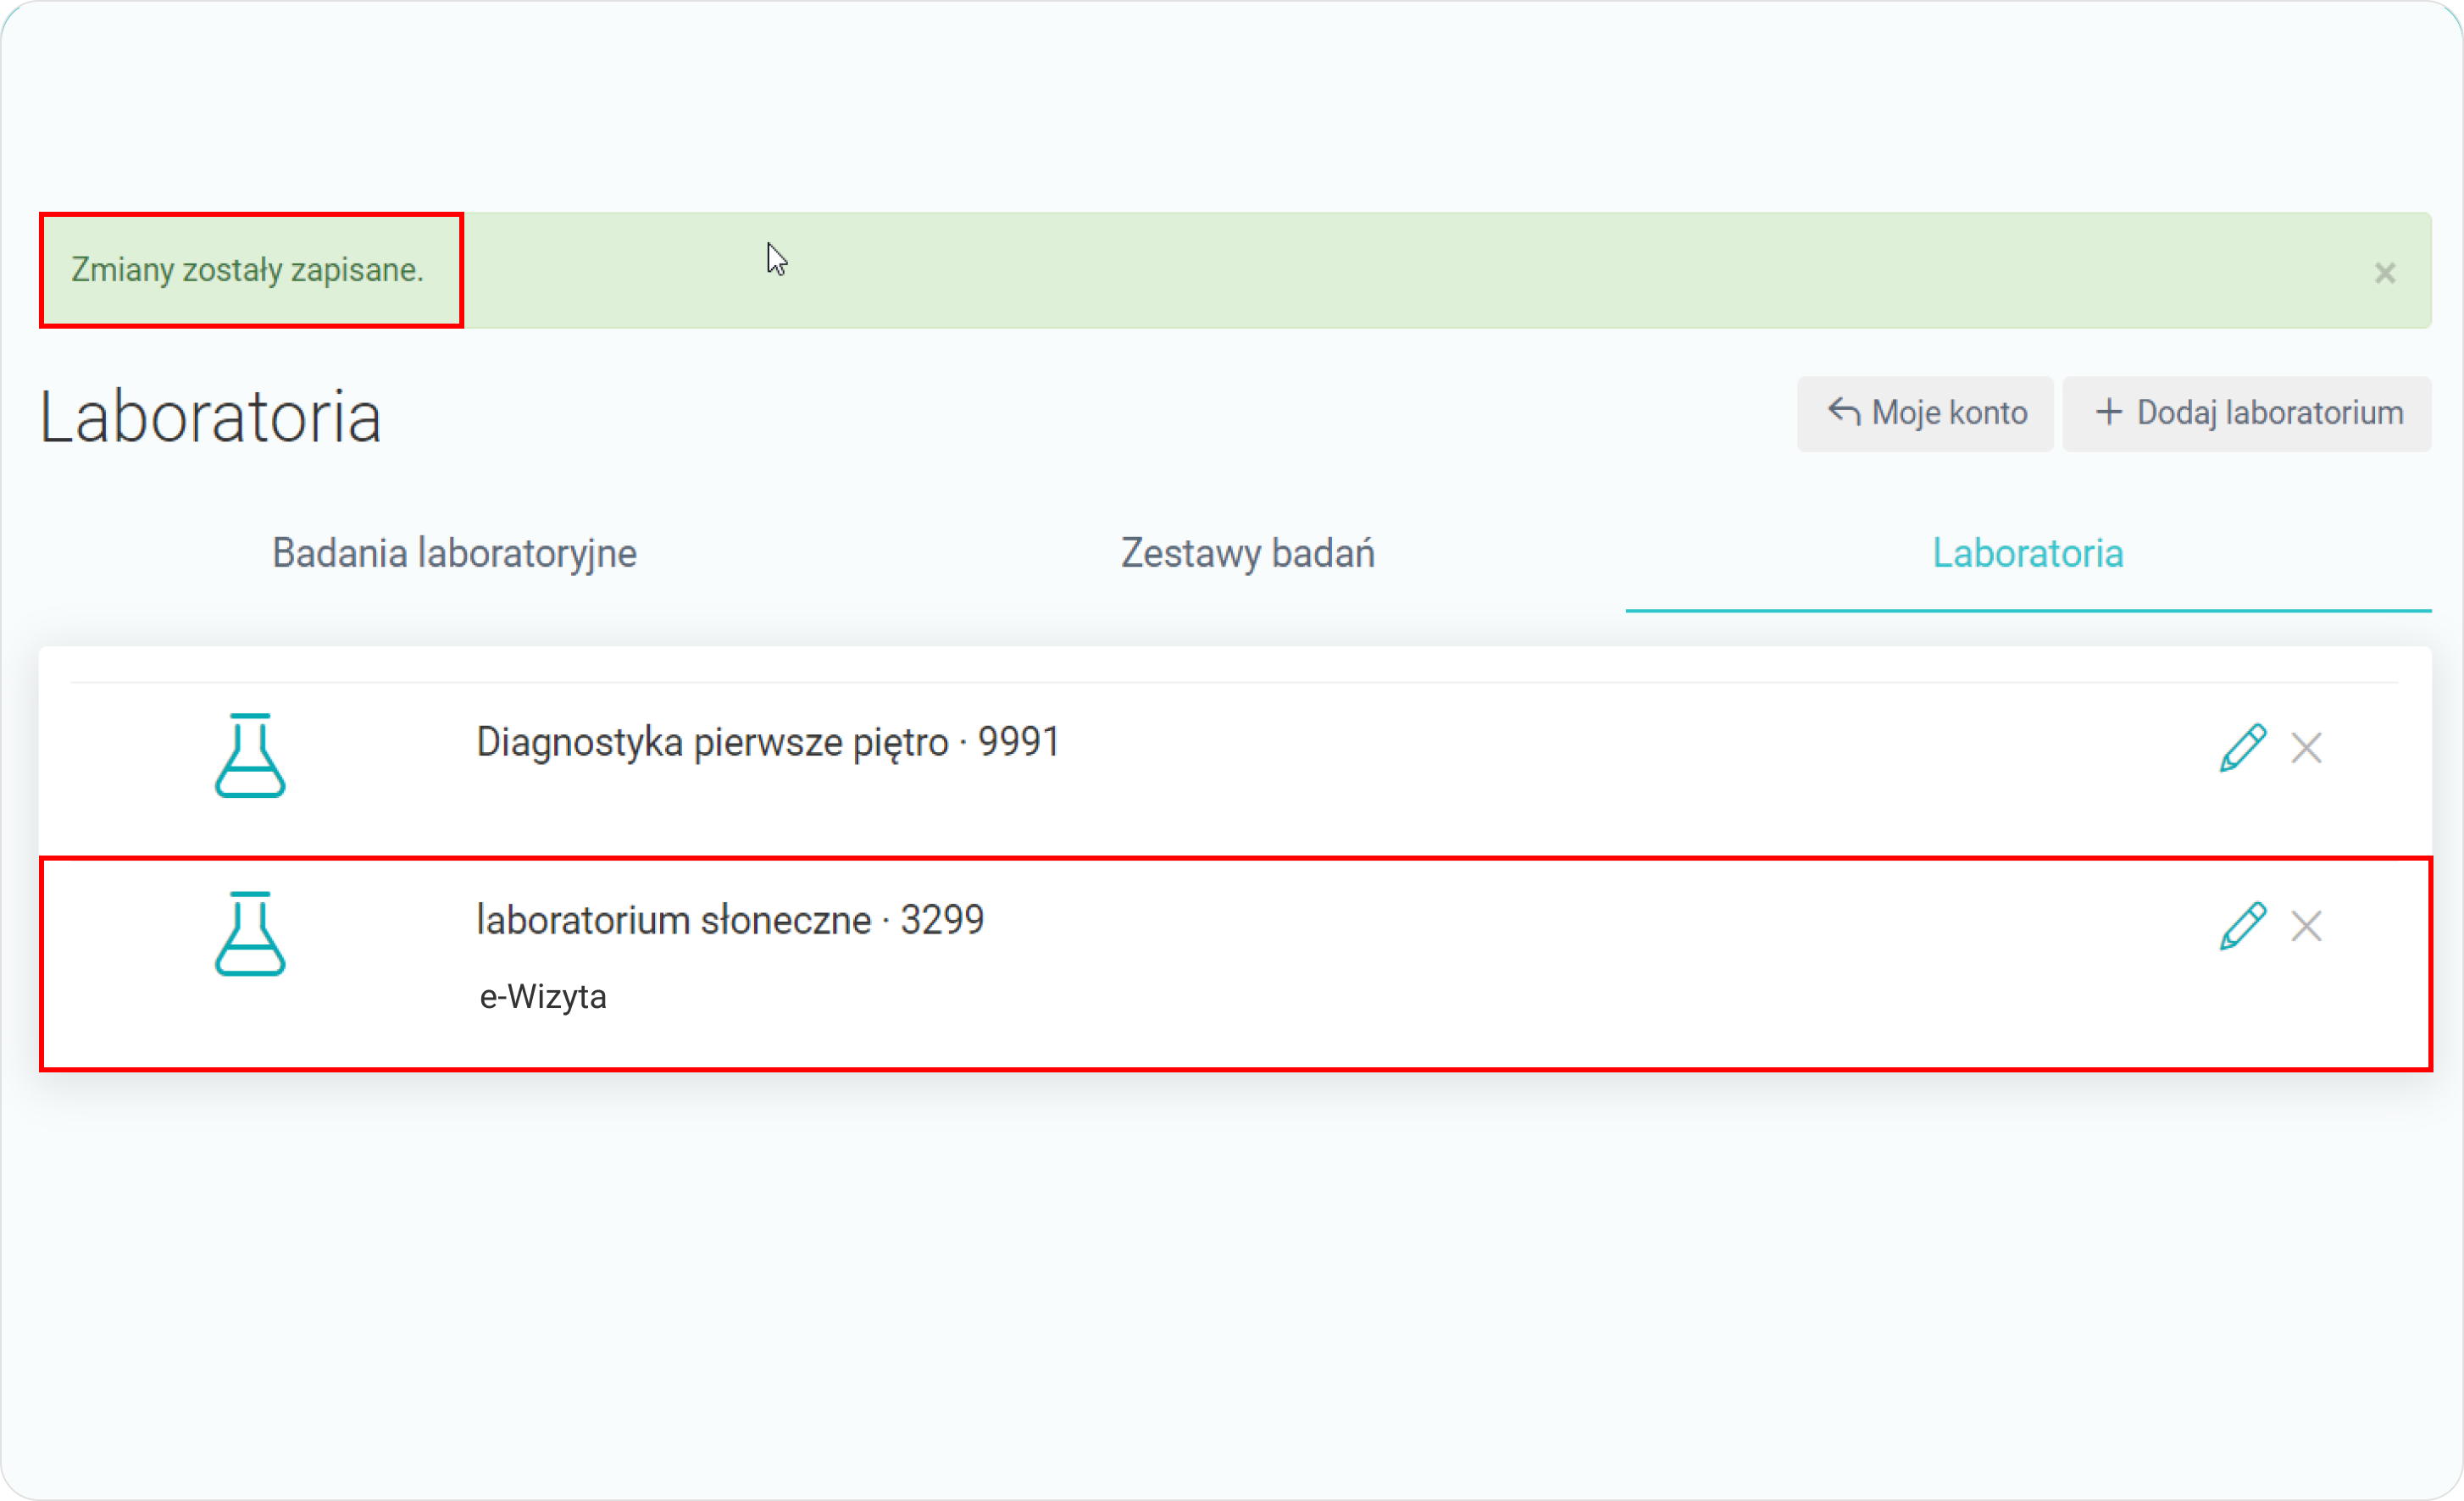Edit laboratorium słoneczne with pencil icon
Image resolution: width=2464 pixels, height=1501 pixels.
[x=2242, y=926]
